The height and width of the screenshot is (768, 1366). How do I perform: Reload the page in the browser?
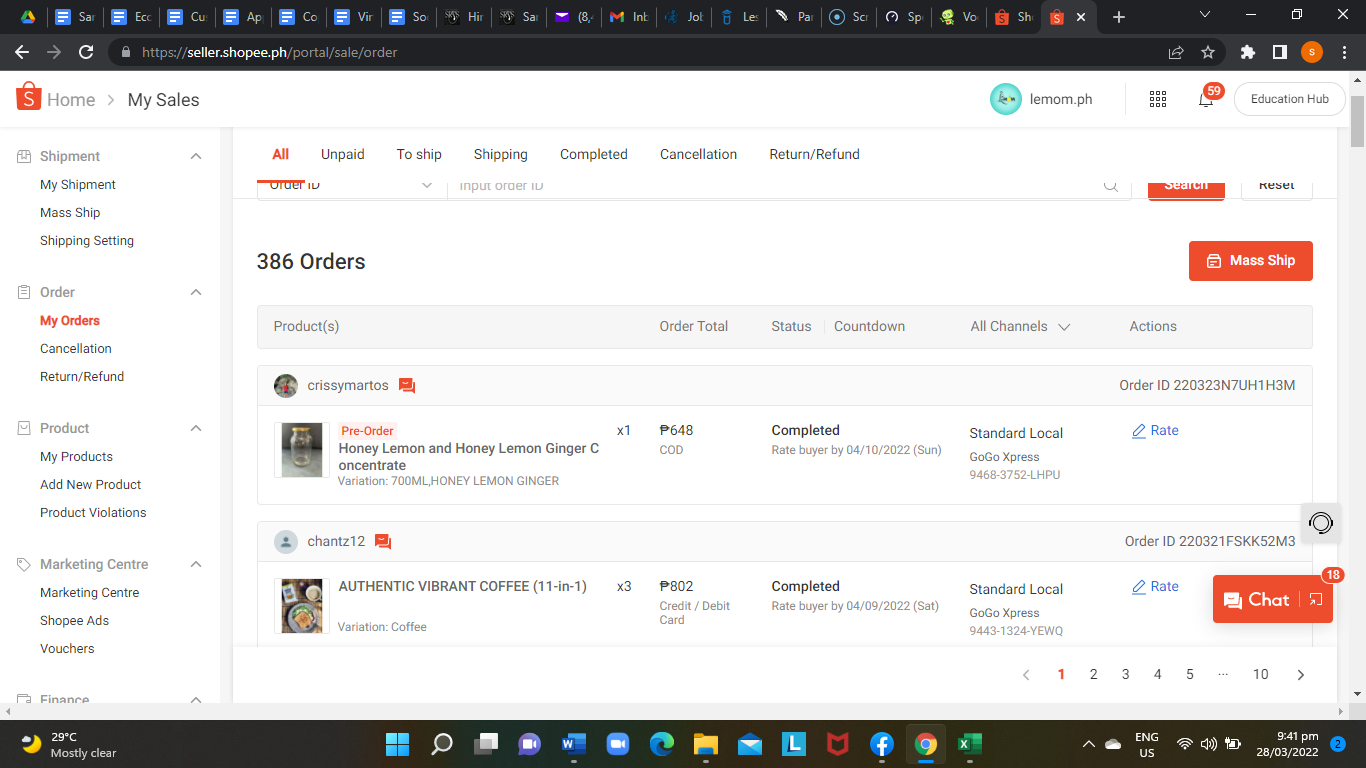(86, 52)
